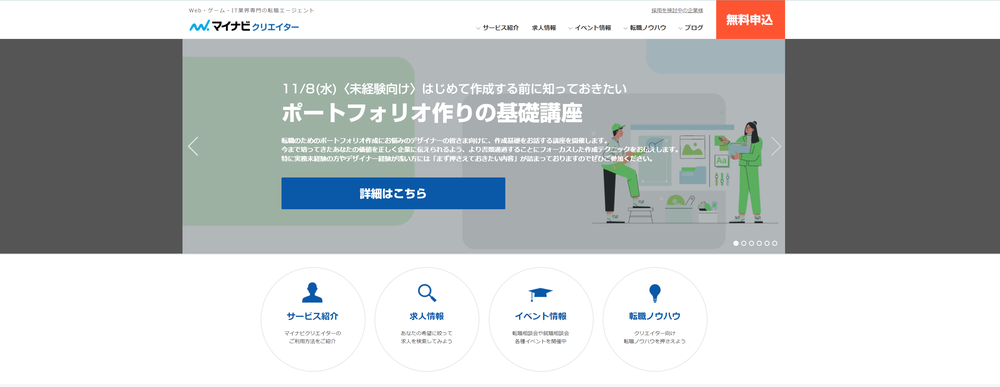This screenshot has height=387, width=1000.
Task: Expand the ブログ nav dropdown
Action: click(x=691, y=28)
